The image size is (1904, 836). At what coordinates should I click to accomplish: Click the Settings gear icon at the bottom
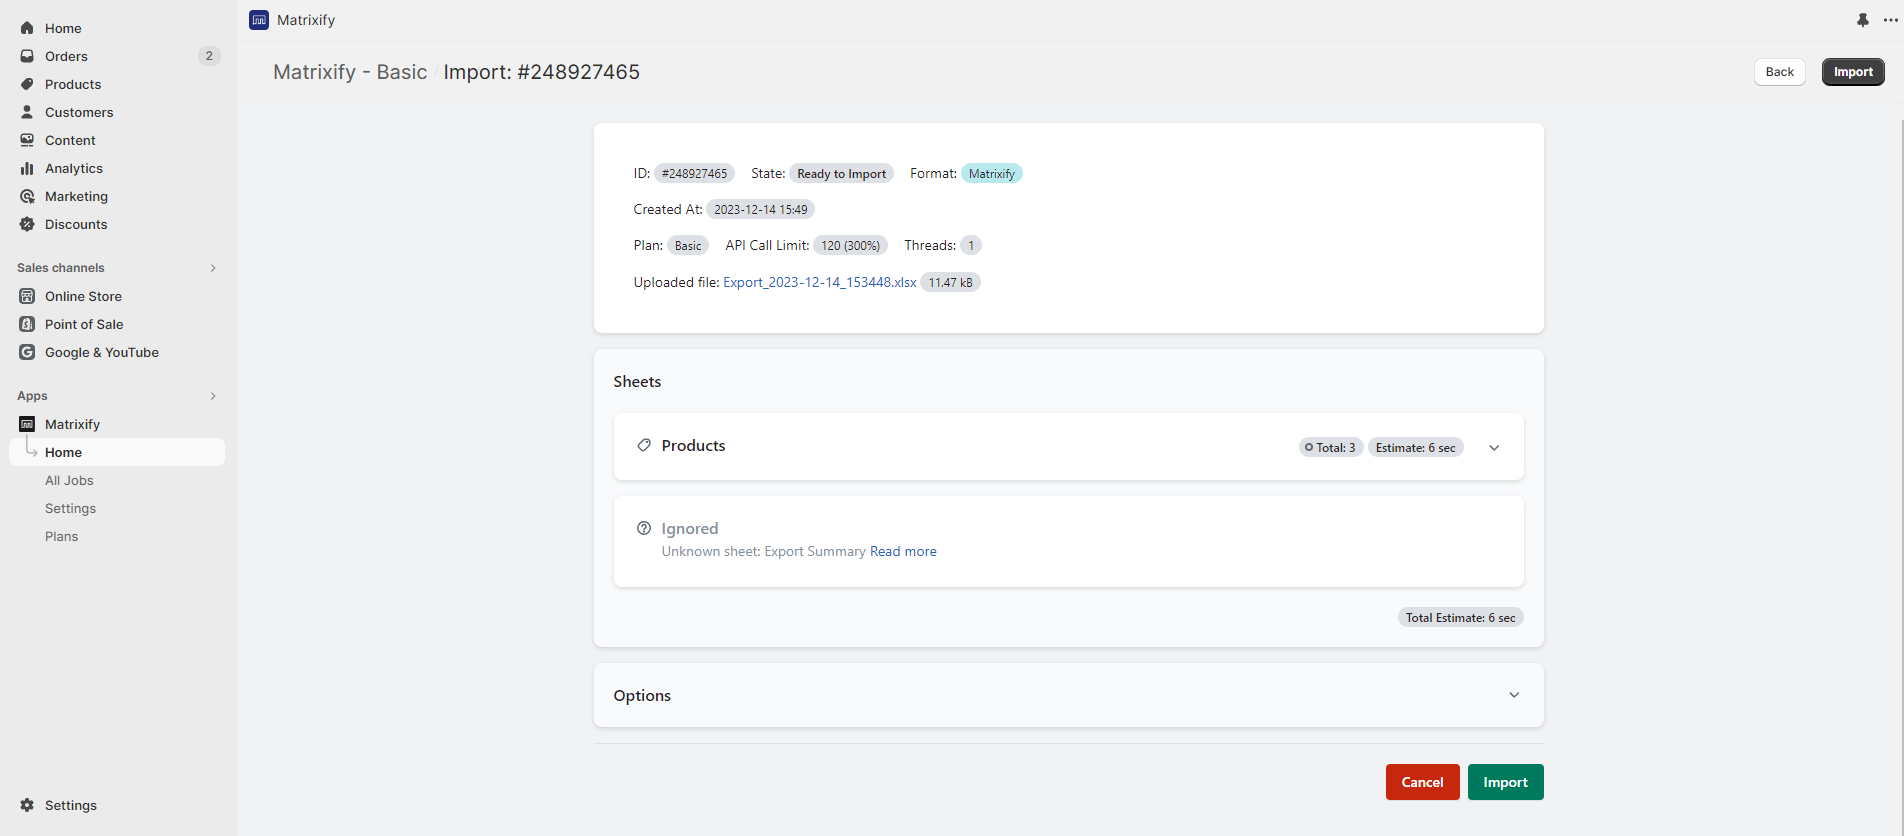[27, 805]
